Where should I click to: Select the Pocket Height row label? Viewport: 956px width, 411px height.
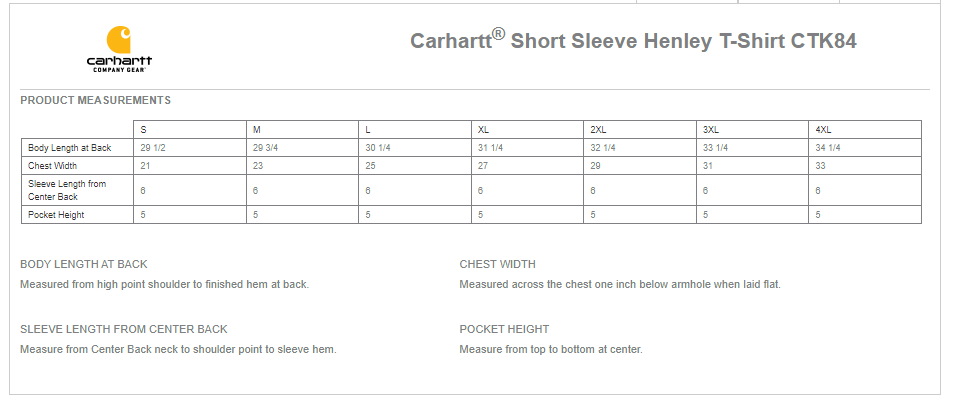point(57,215)
